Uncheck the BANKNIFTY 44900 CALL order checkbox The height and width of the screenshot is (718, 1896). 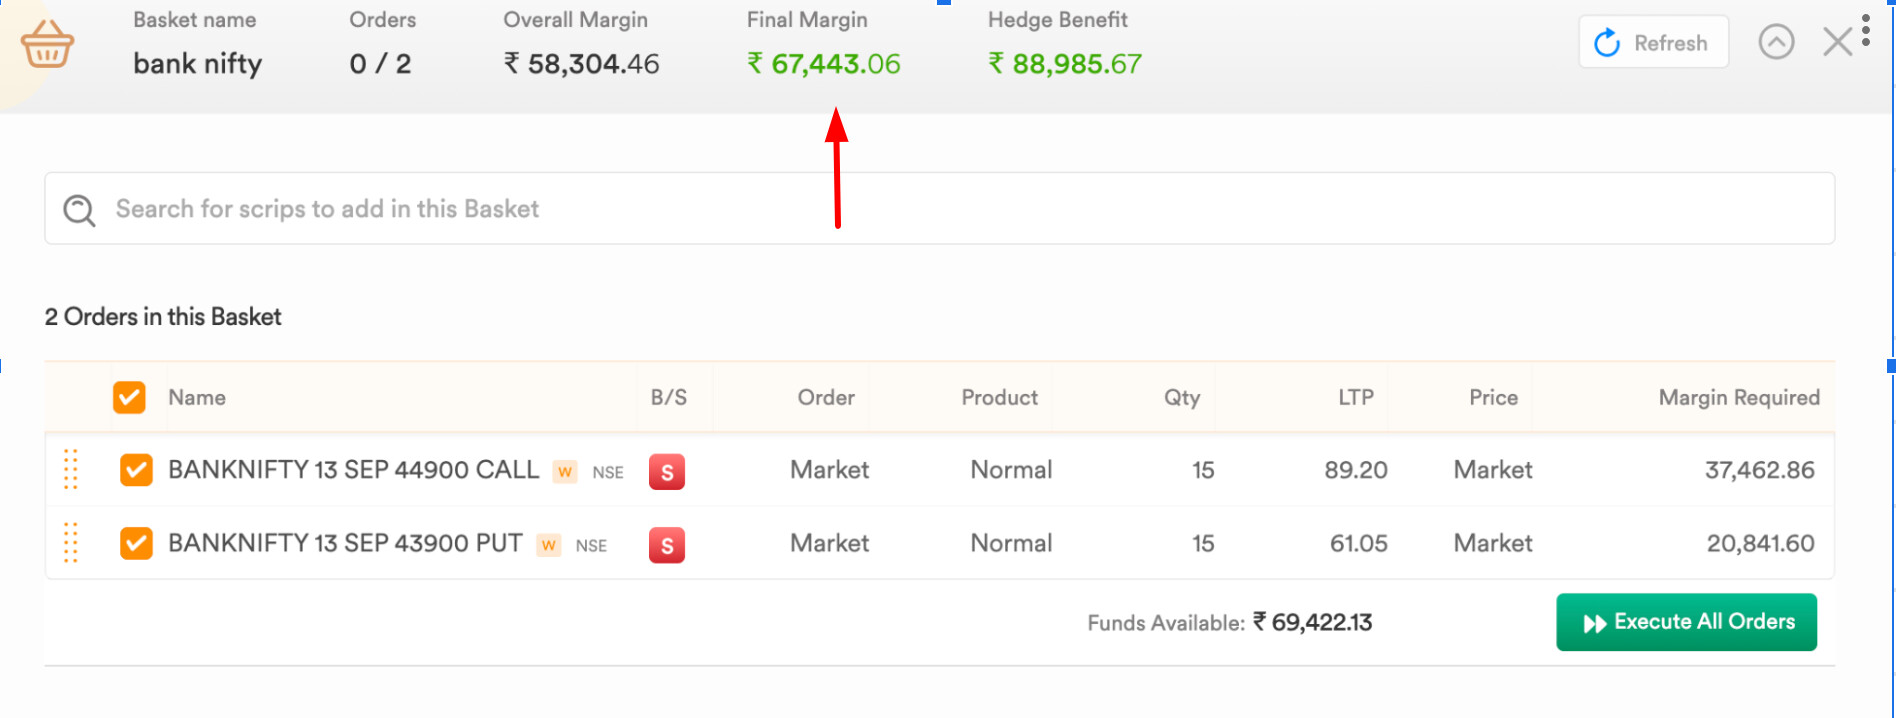136,470
